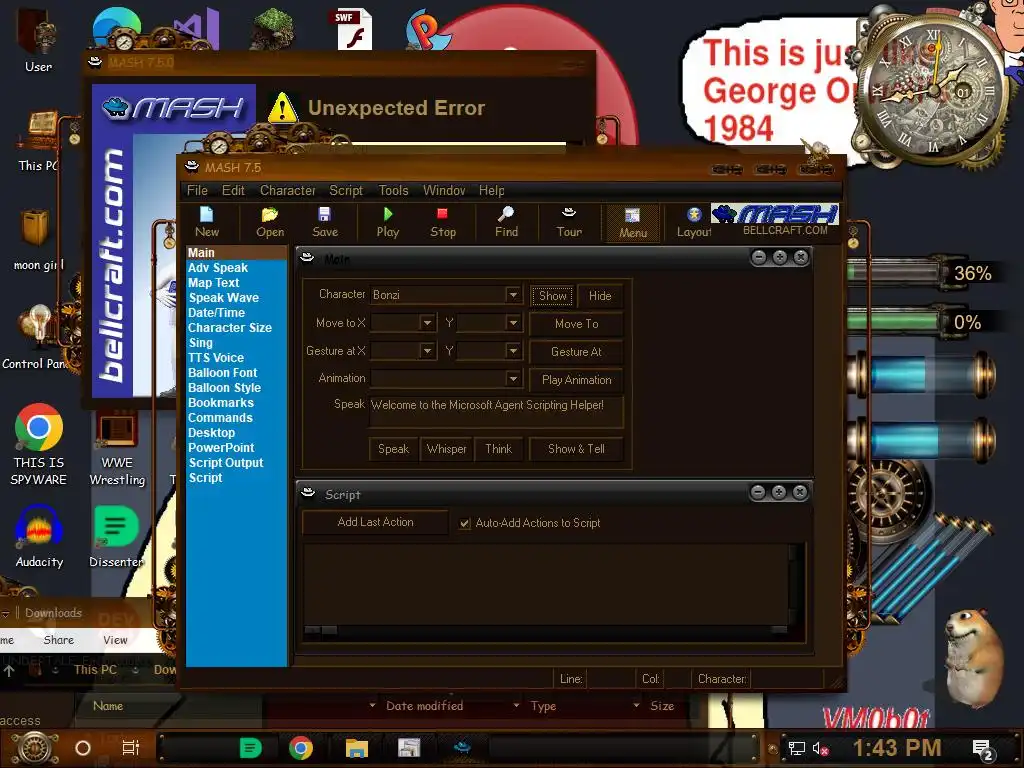
Task: Open the Move to Y dropdown
Action: coord(513,323)
